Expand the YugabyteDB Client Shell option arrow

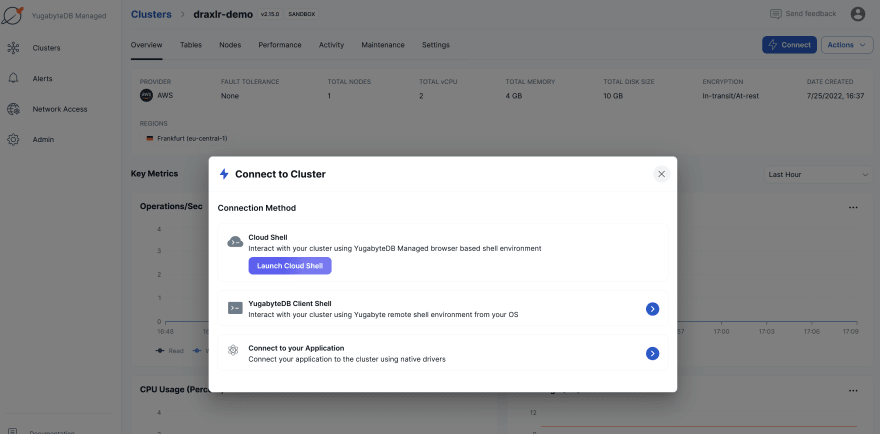click(652, 309)
